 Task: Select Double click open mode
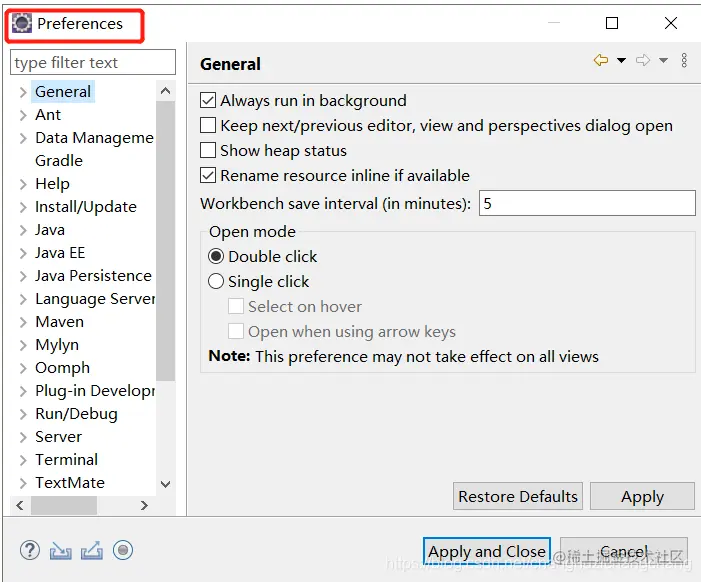click(x=216, y=257)
